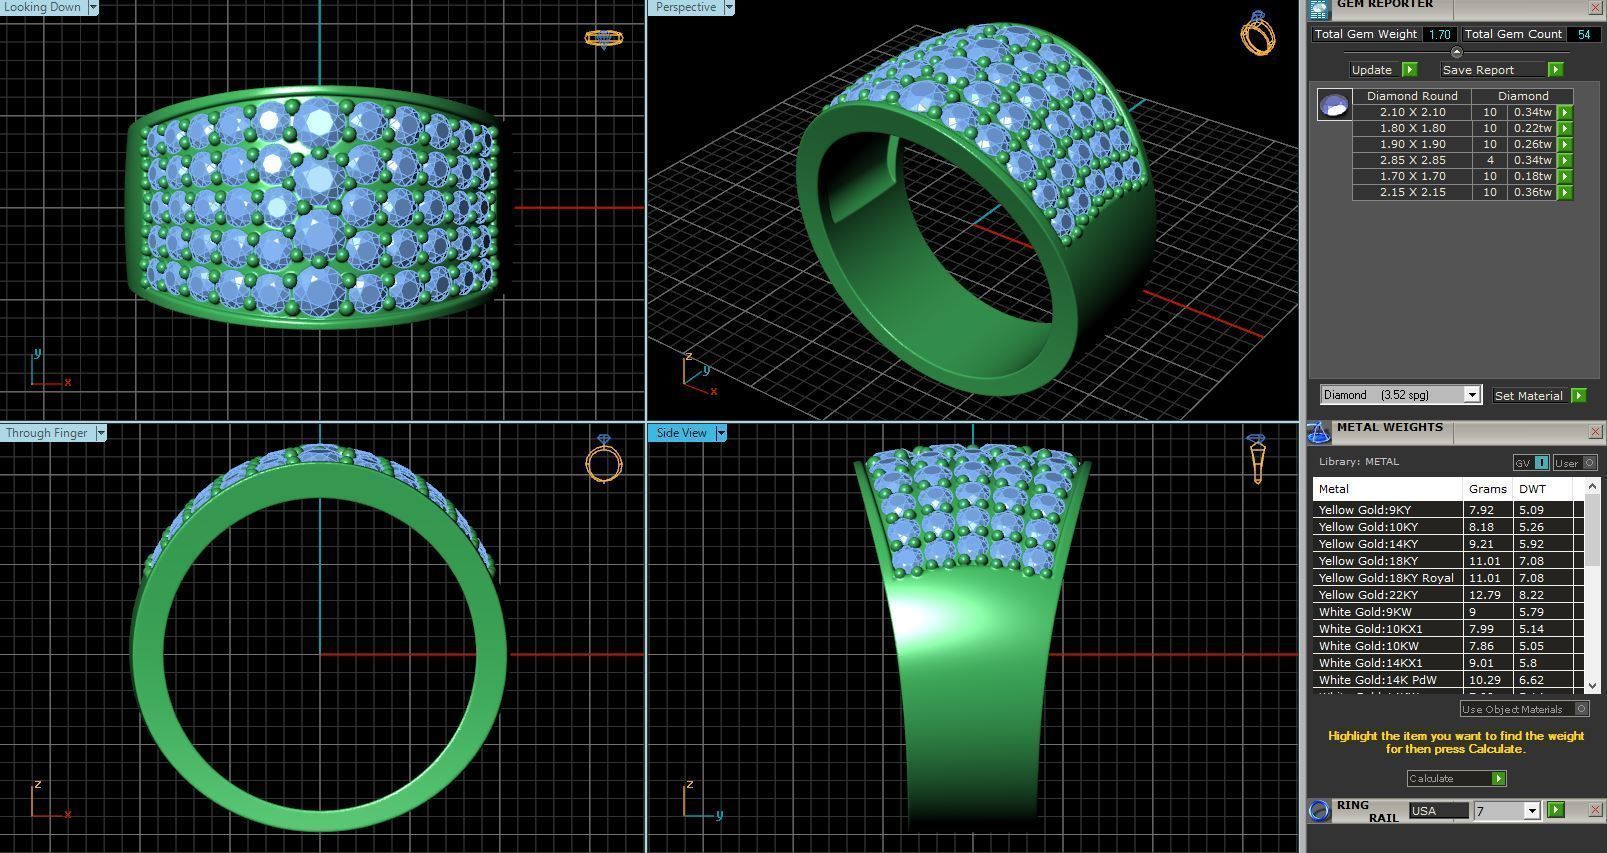
Task: Click the Looking Down viewport title
Action: [43, 7]
